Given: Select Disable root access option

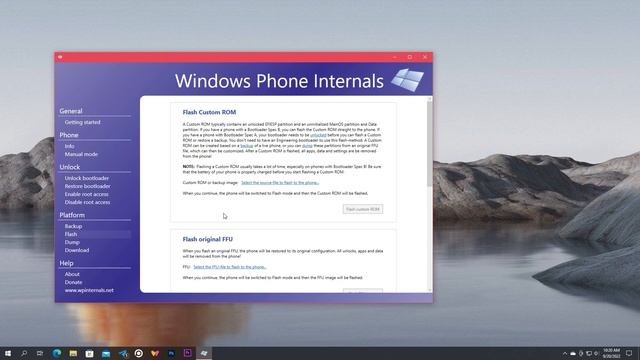Looking at the screenshot, I should [x=87, y=202].
